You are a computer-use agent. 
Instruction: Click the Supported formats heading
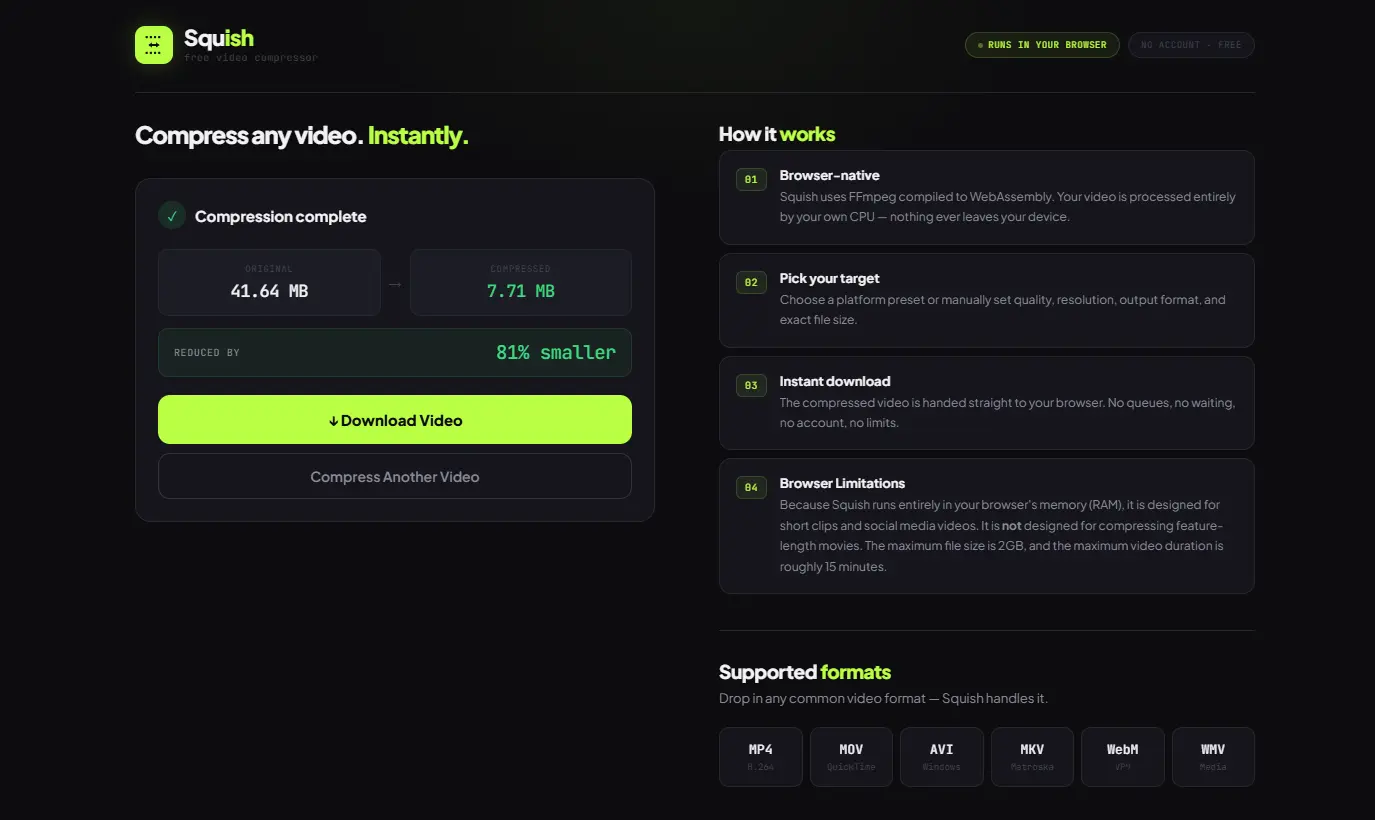pyautogui.click(x=805, y=672)
